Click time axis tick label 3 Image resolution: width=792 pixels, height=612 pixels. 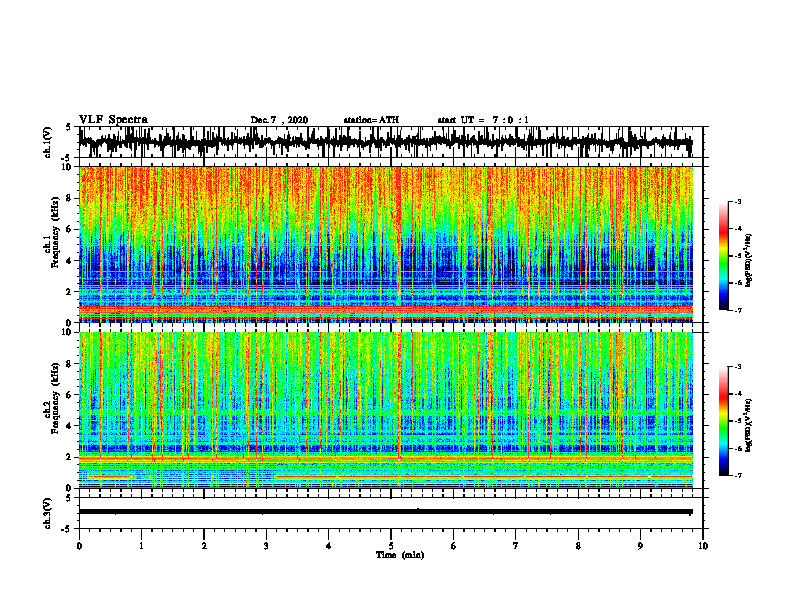click(x=266, y=546)
